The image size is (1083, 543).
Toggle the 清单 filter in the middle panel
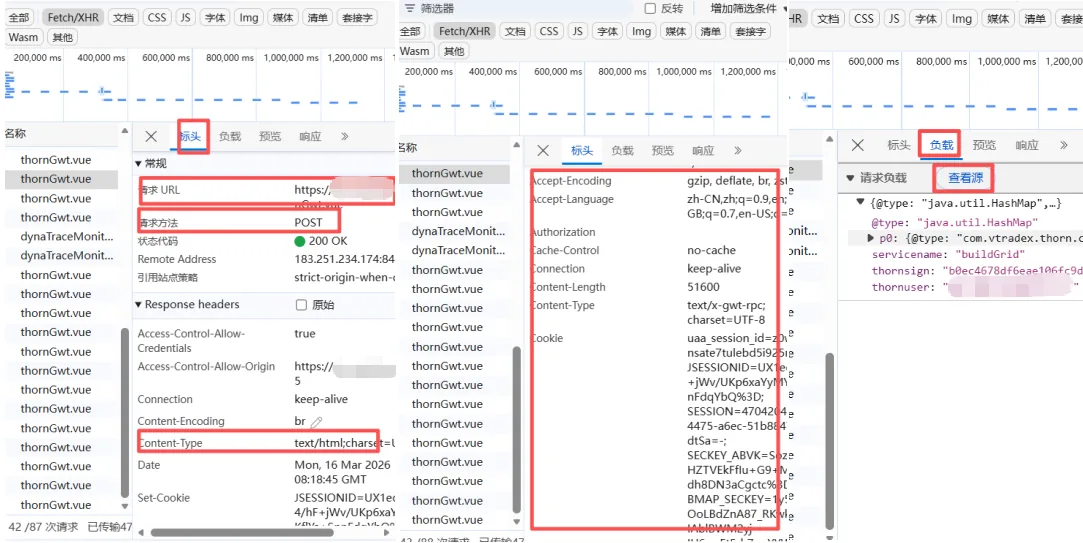711,31
